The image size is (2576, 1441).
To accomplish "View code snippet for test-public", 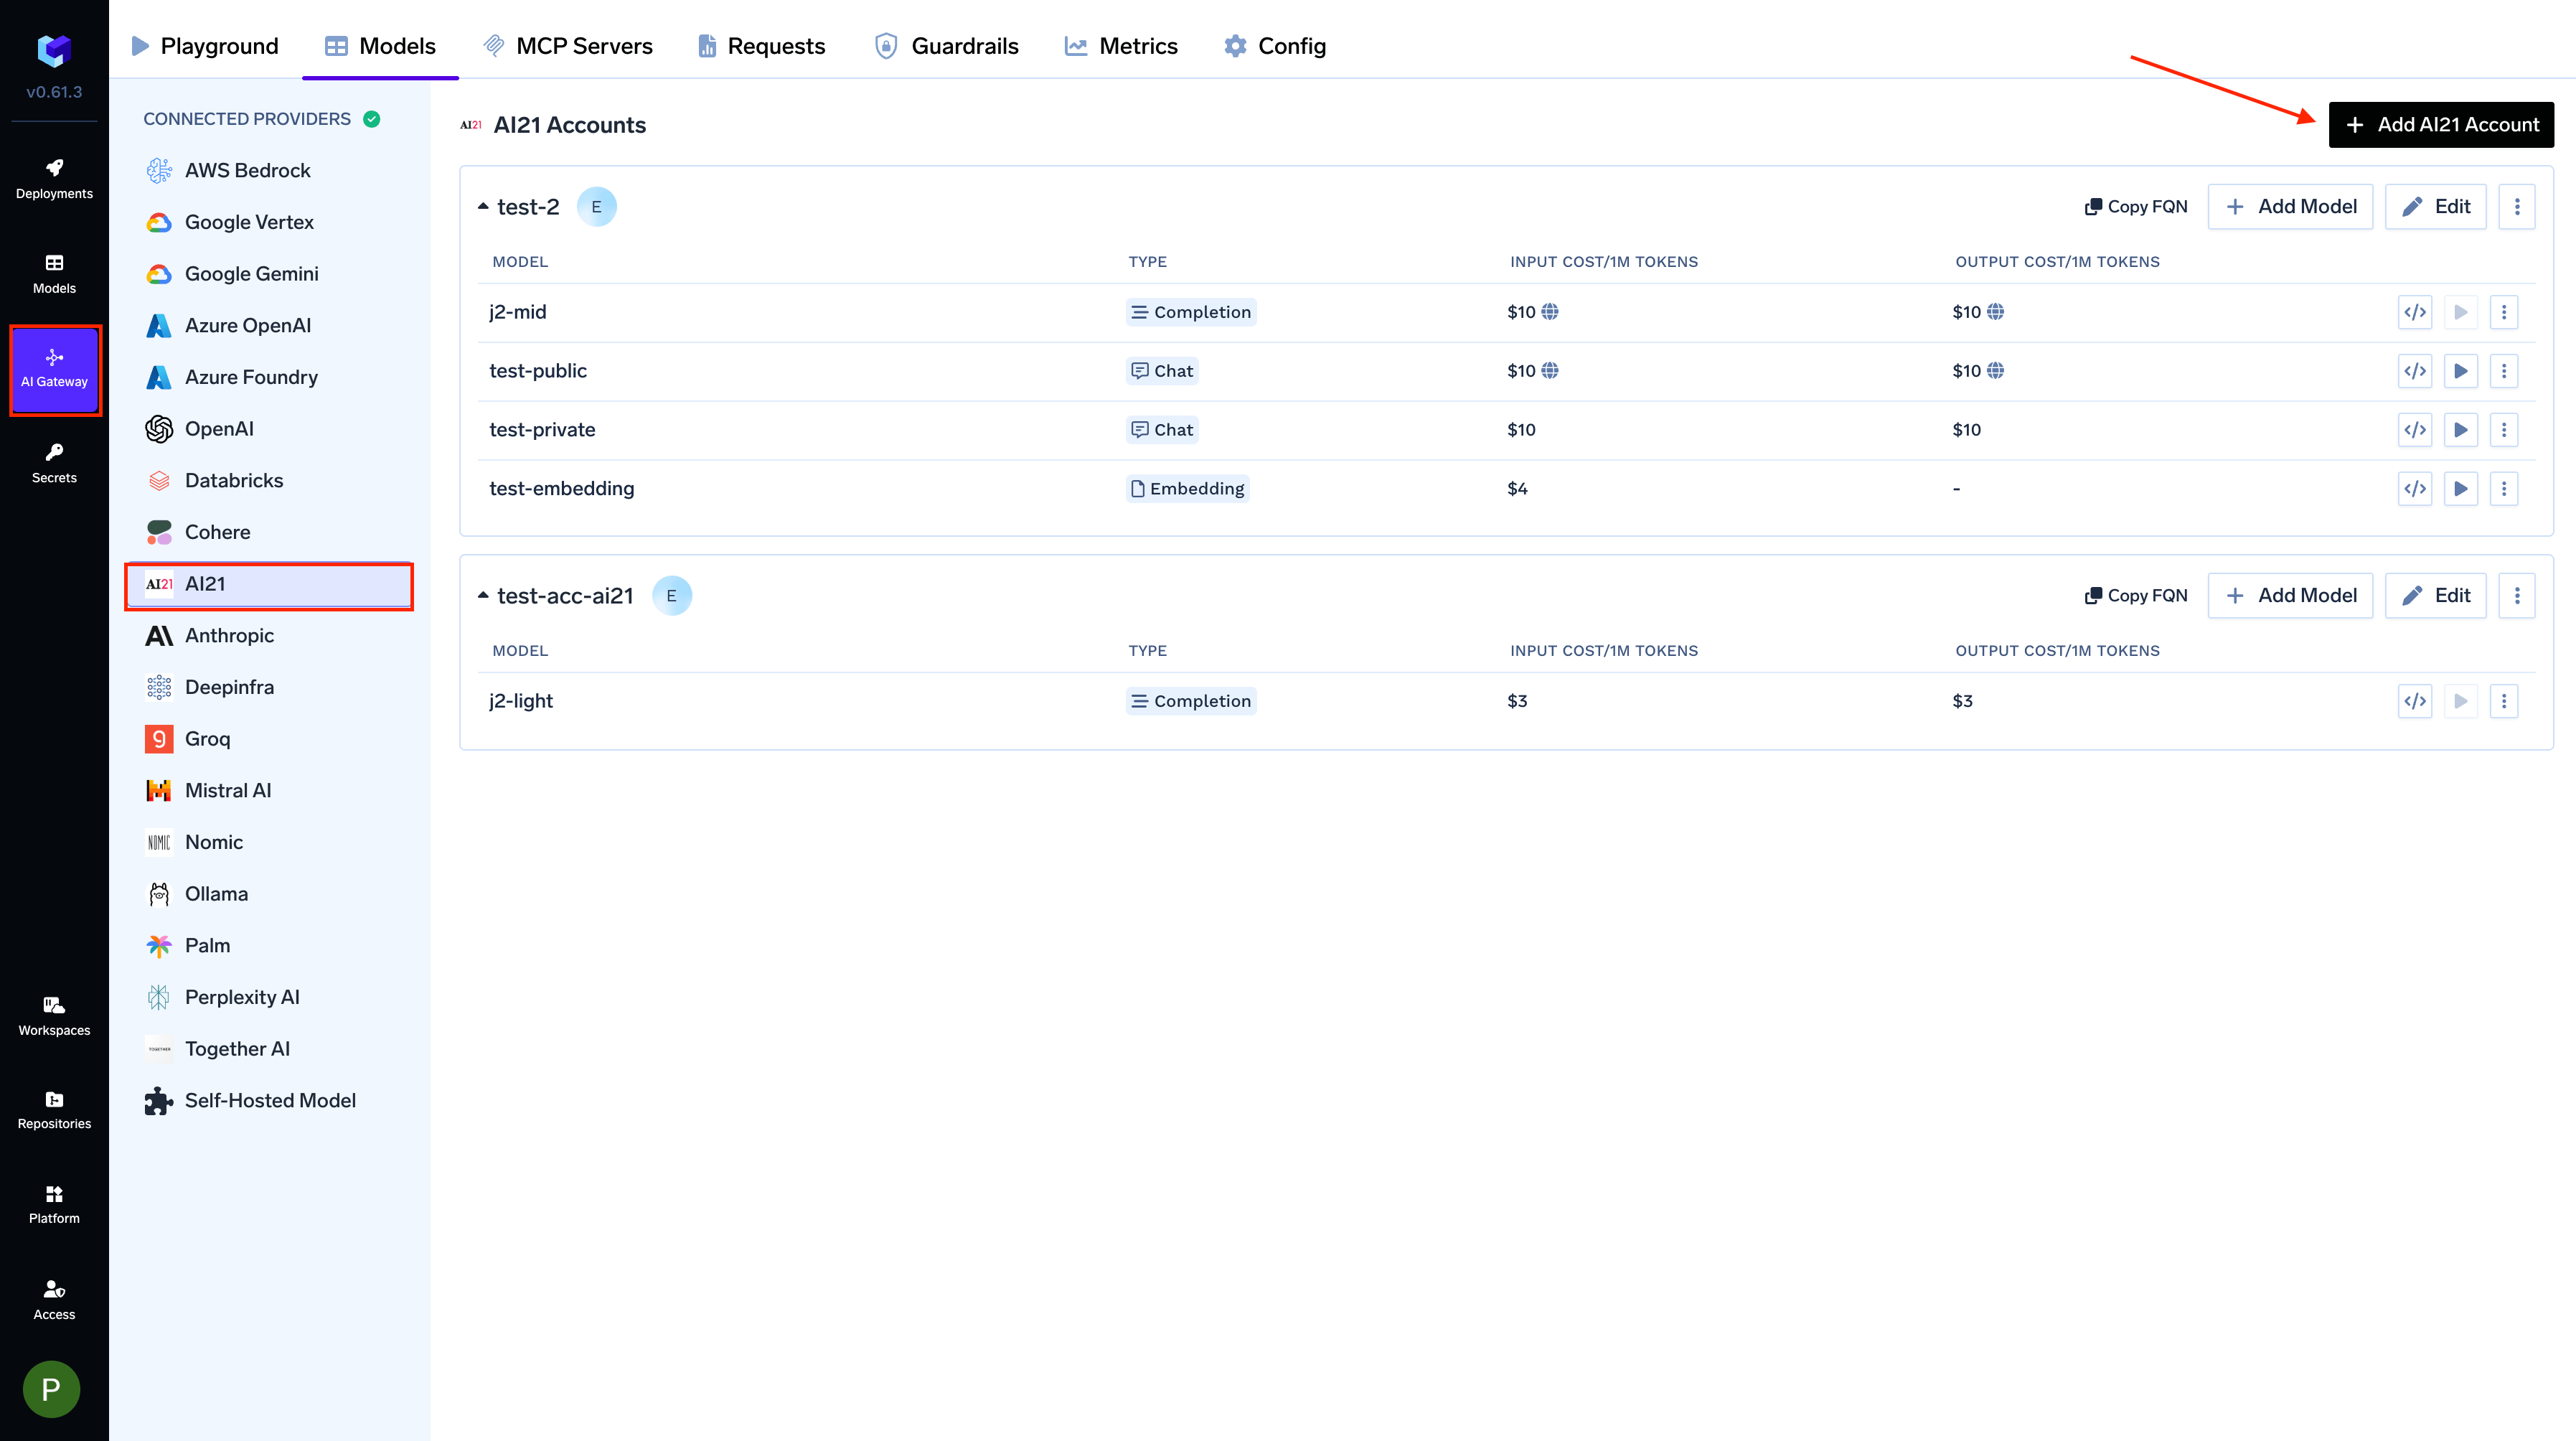I will click(x=2414, y=371).
